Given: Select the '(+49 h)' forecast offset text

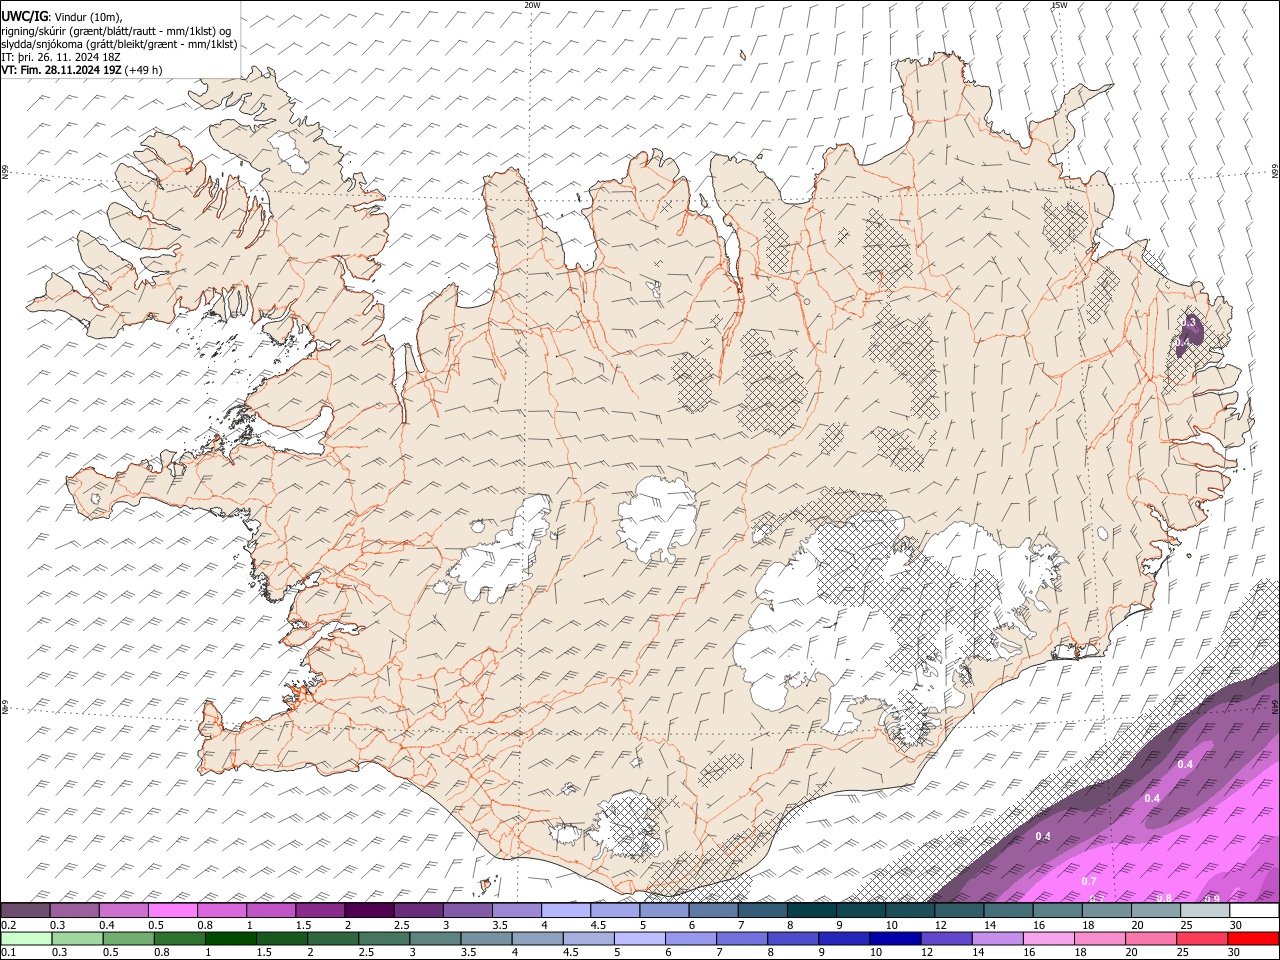Looking at the screenshot, I should point(144,70).
